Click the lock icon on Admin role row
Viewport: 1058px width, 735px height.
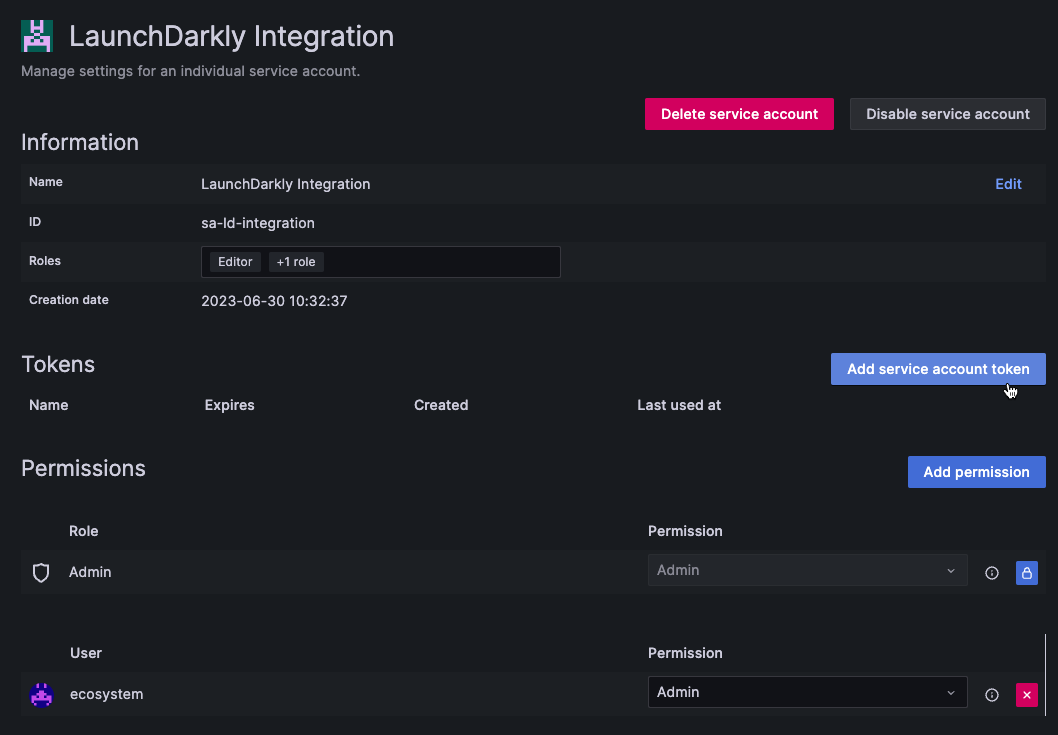click(x=1027, y=573)
